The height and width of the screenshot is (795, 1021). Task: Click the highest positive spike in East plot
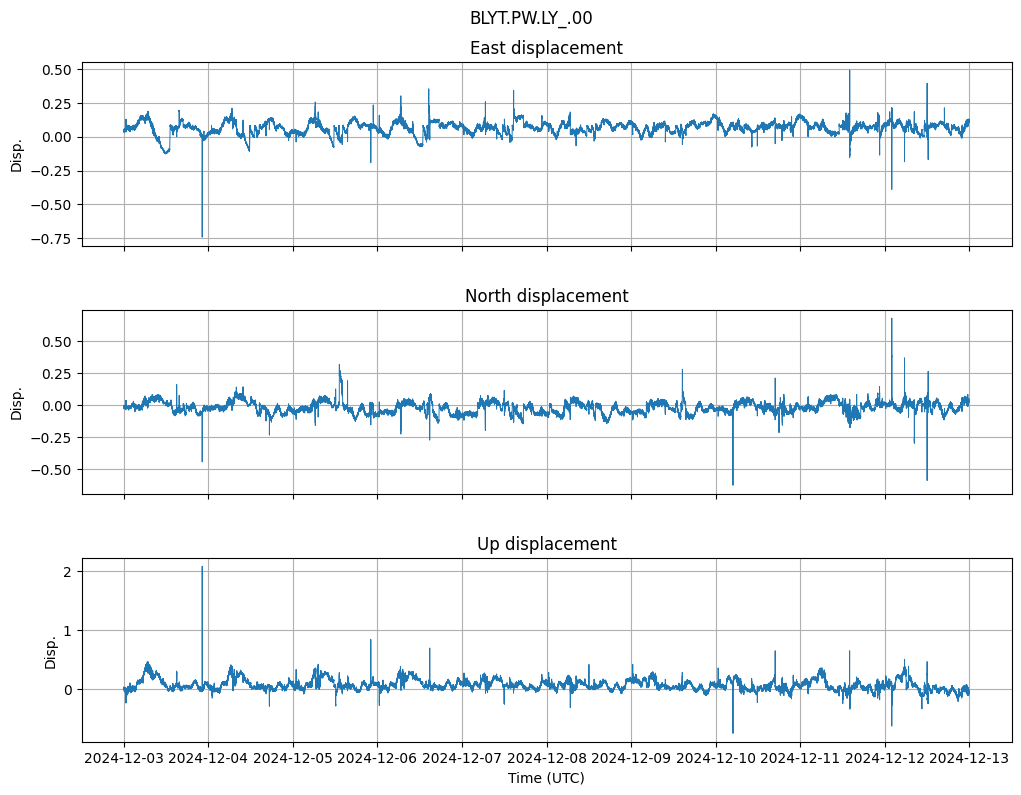[850, 70]
